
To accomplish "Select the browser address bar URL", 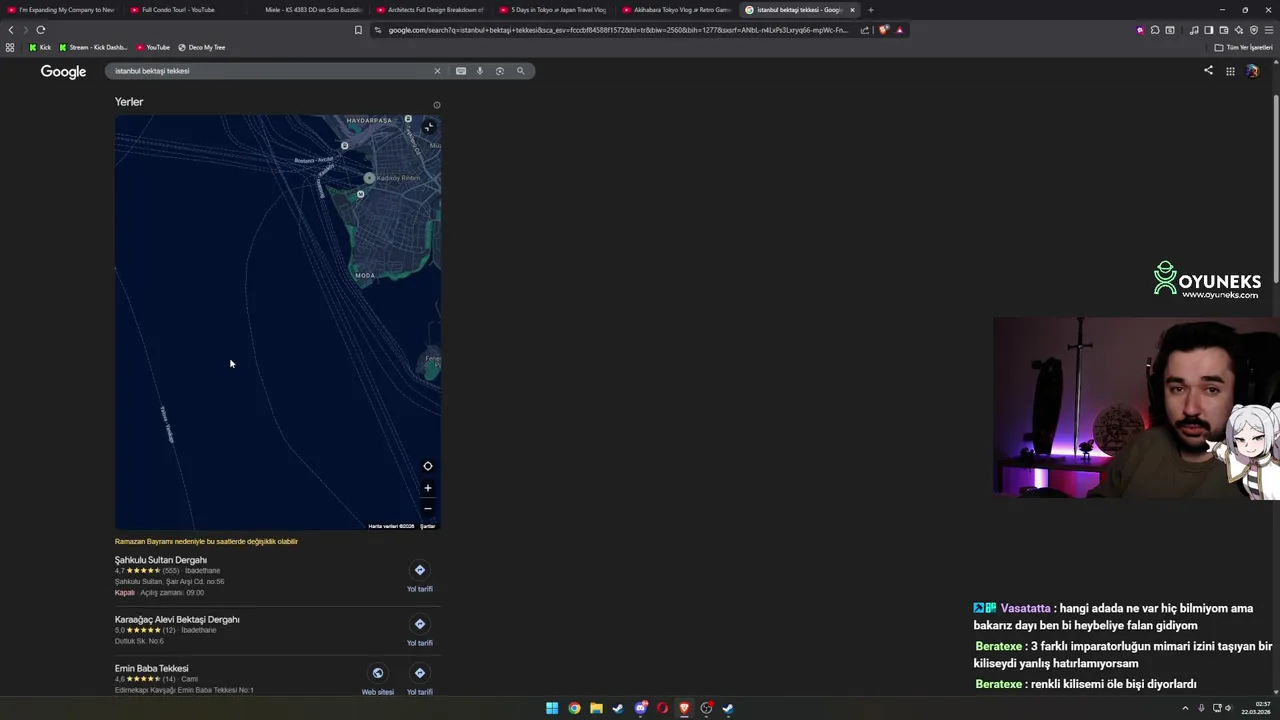I will pos(617,30).
